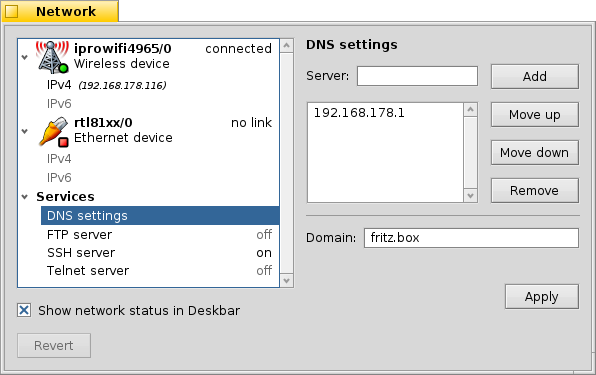
Task: Click the Ethernet cable icon for rtl81xx/0
Action: pos(53,132)
